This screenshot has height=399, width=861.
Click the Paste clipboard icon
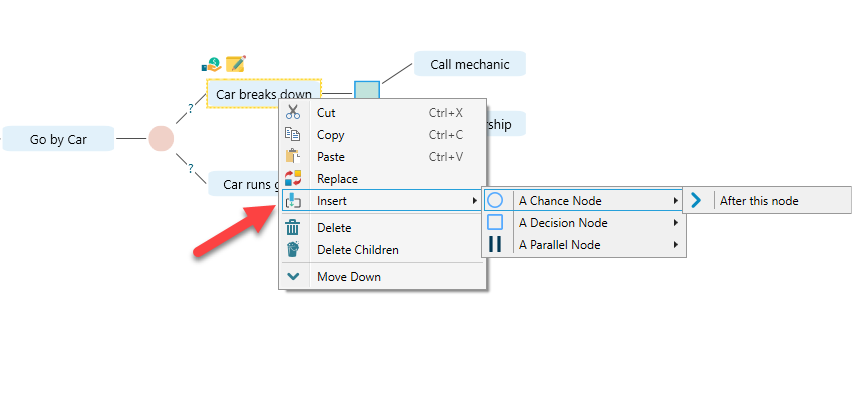(x=293, y=156)
